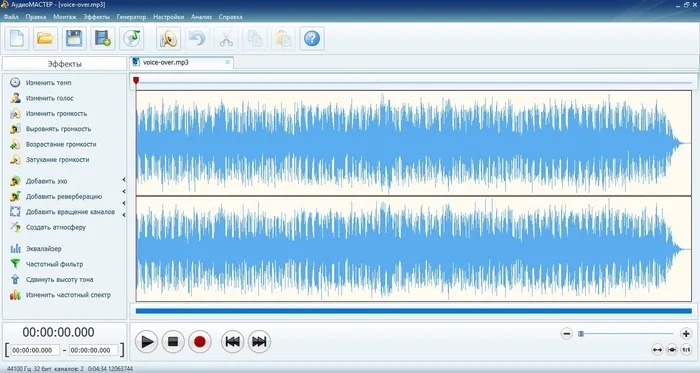Screen dimensions: 700x373
Task: Click the Сдвинуть высоту тона arrow icon
Action: pyautogui.click(x=15, y=279)
